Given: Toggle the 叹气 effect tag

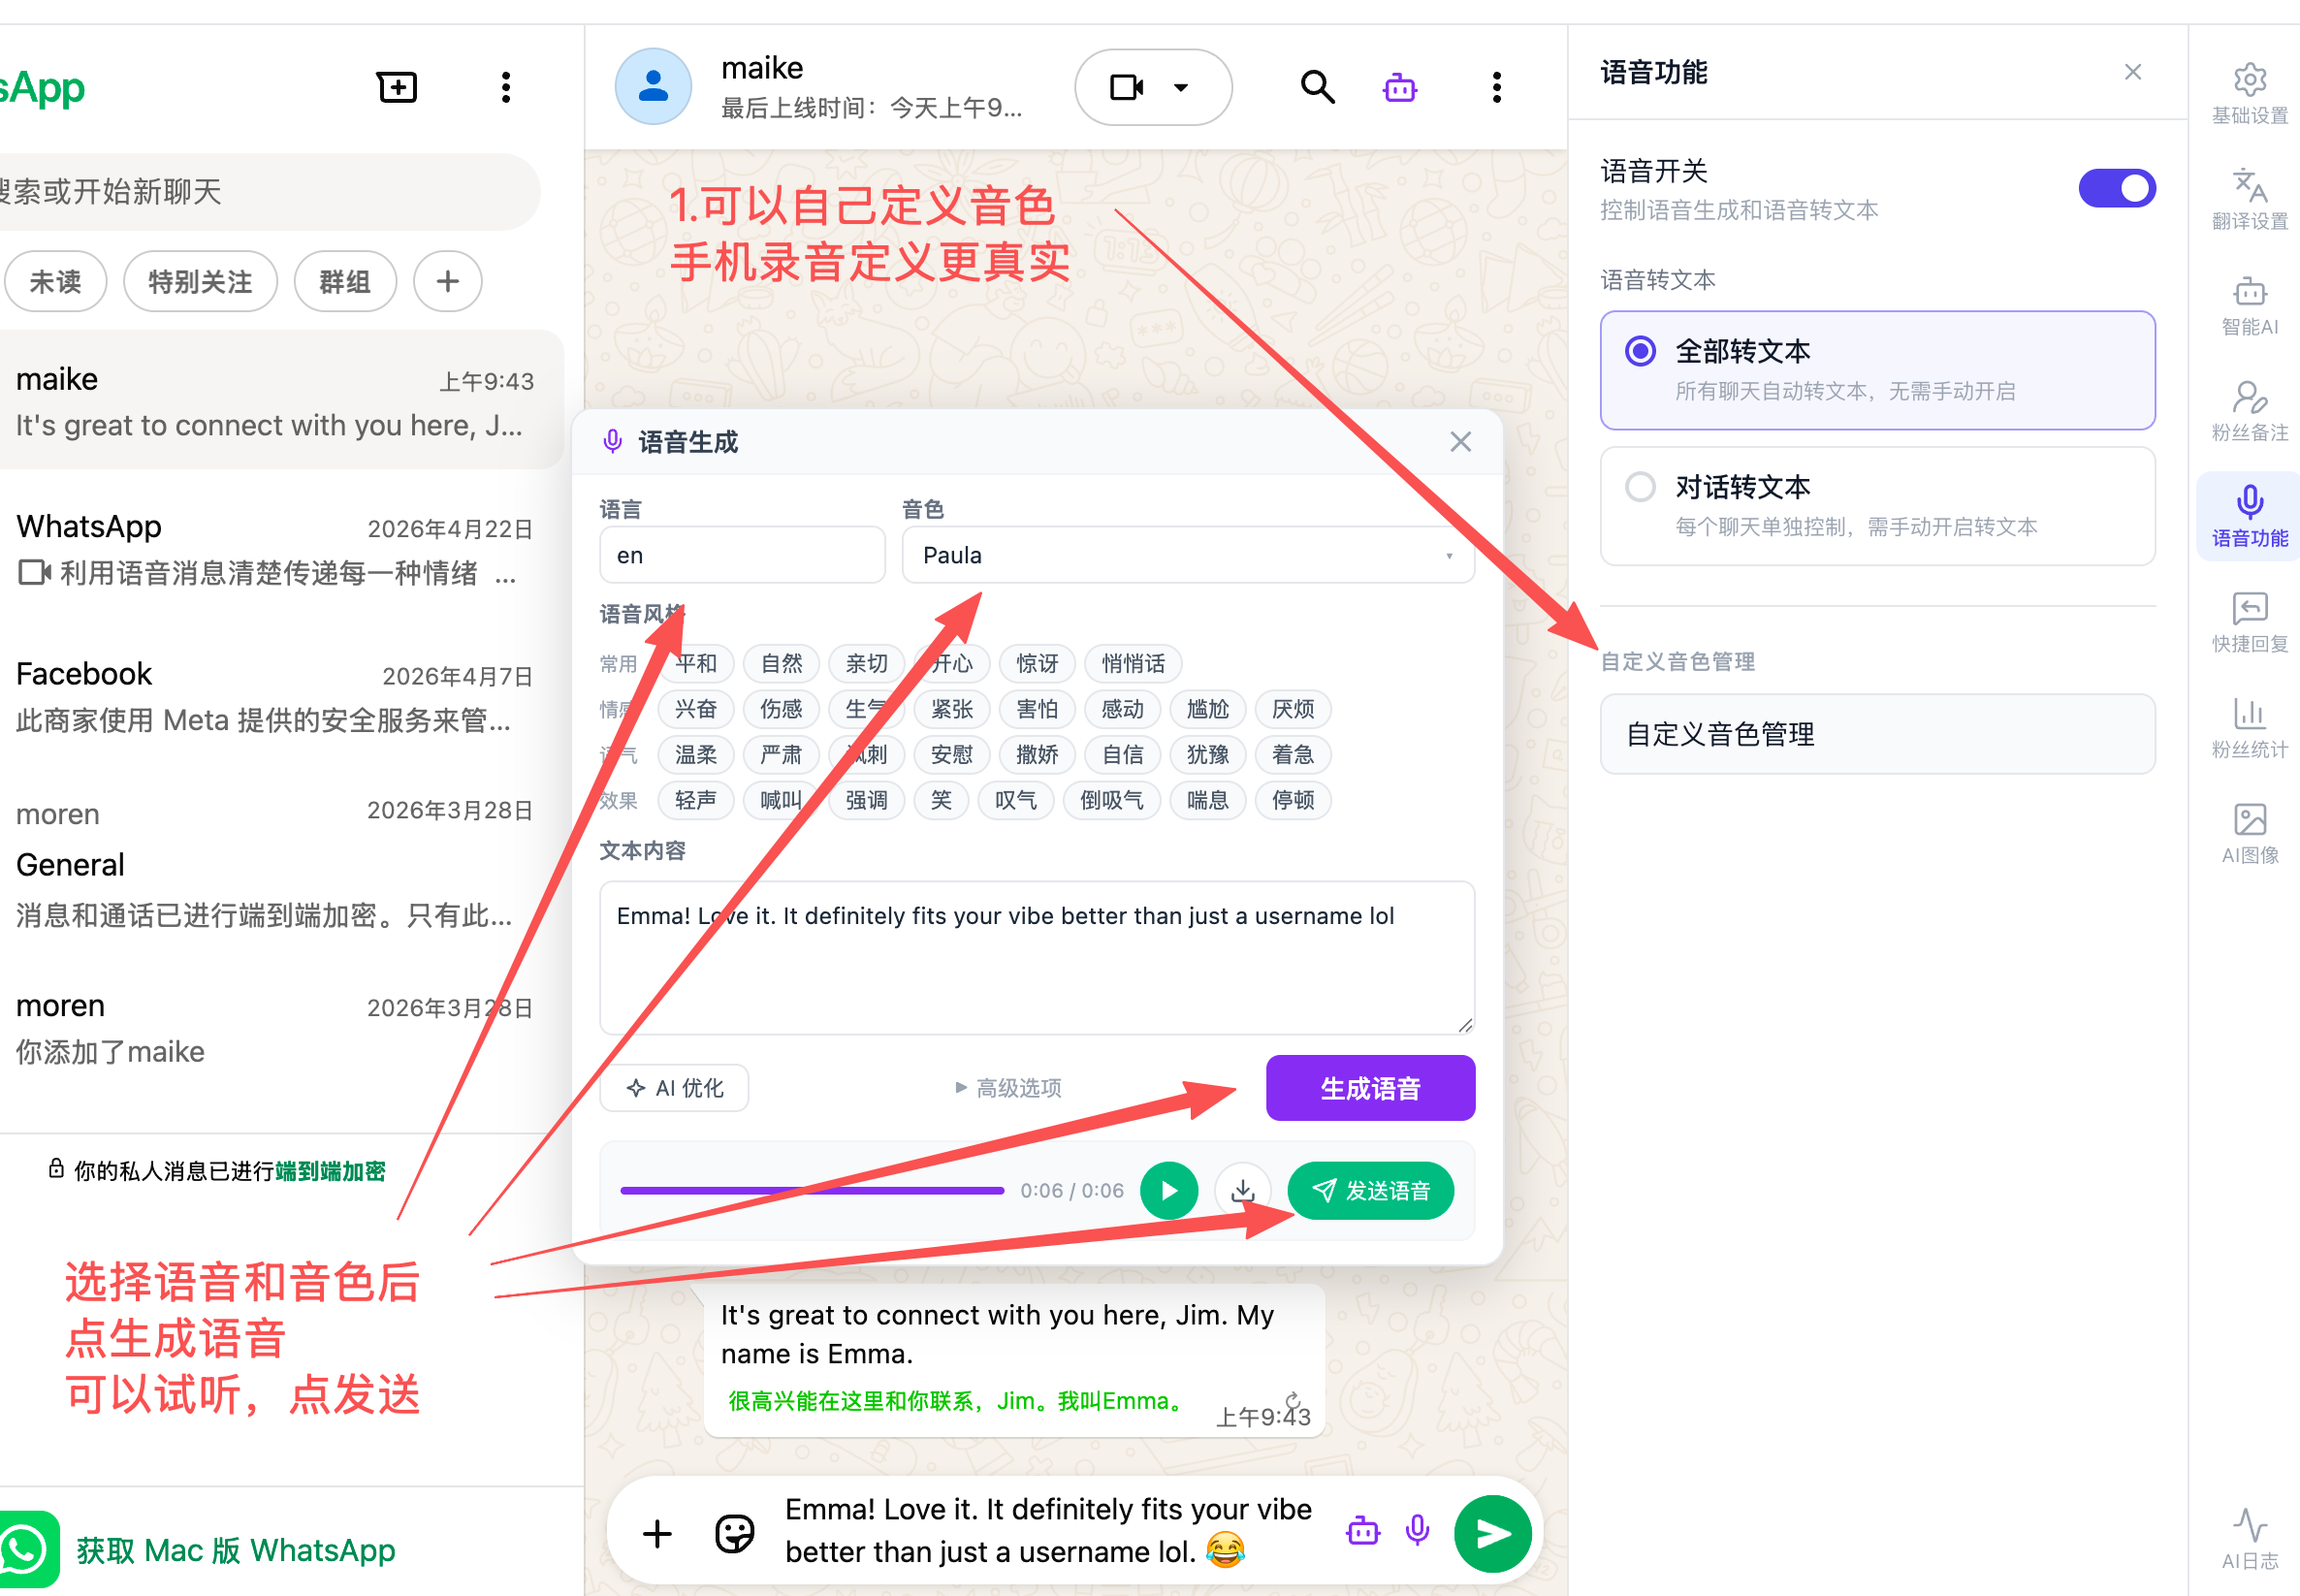Looking at the screenshot, I should (x=1016, y=800).
